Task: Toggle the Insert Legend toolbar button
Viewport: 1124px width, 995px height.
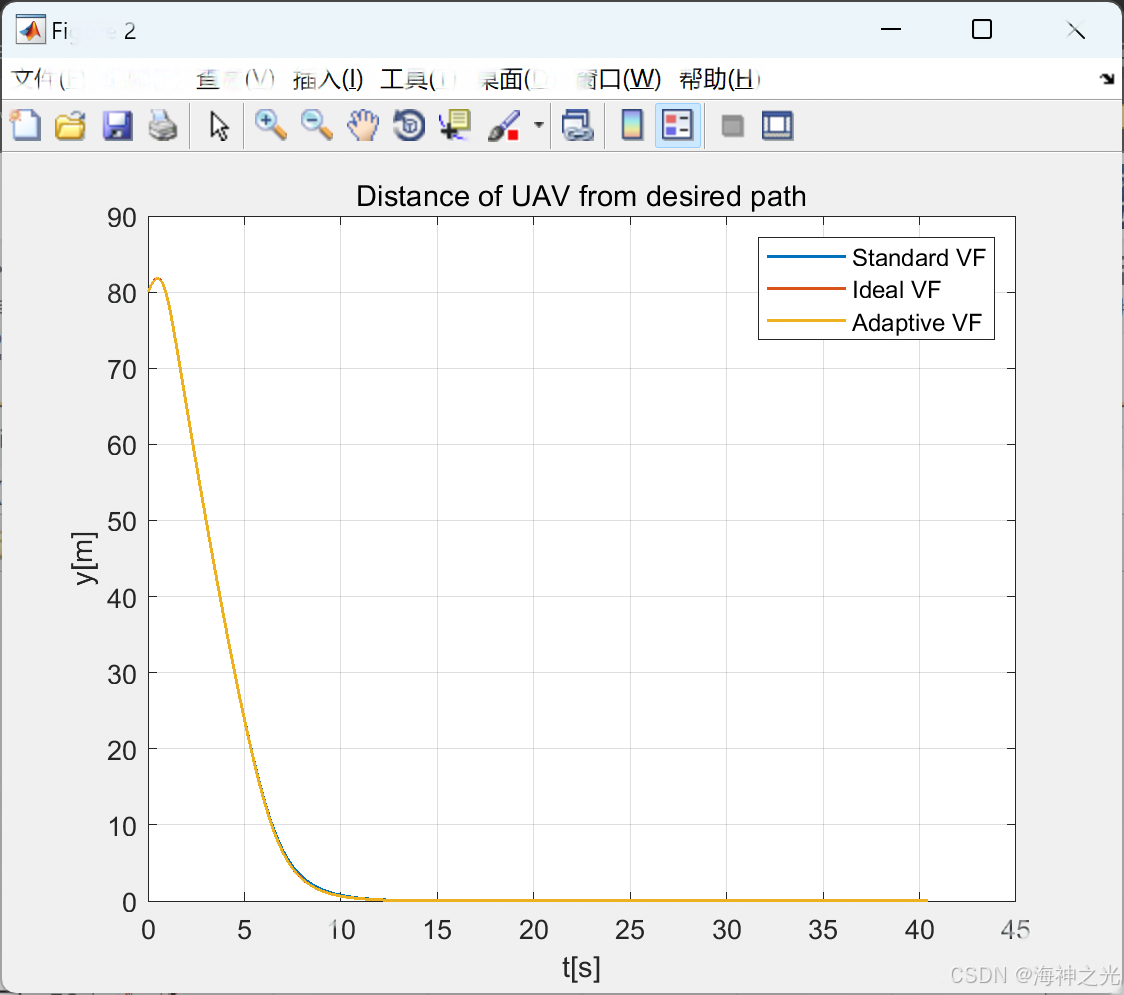Action: tap(677, 125)
